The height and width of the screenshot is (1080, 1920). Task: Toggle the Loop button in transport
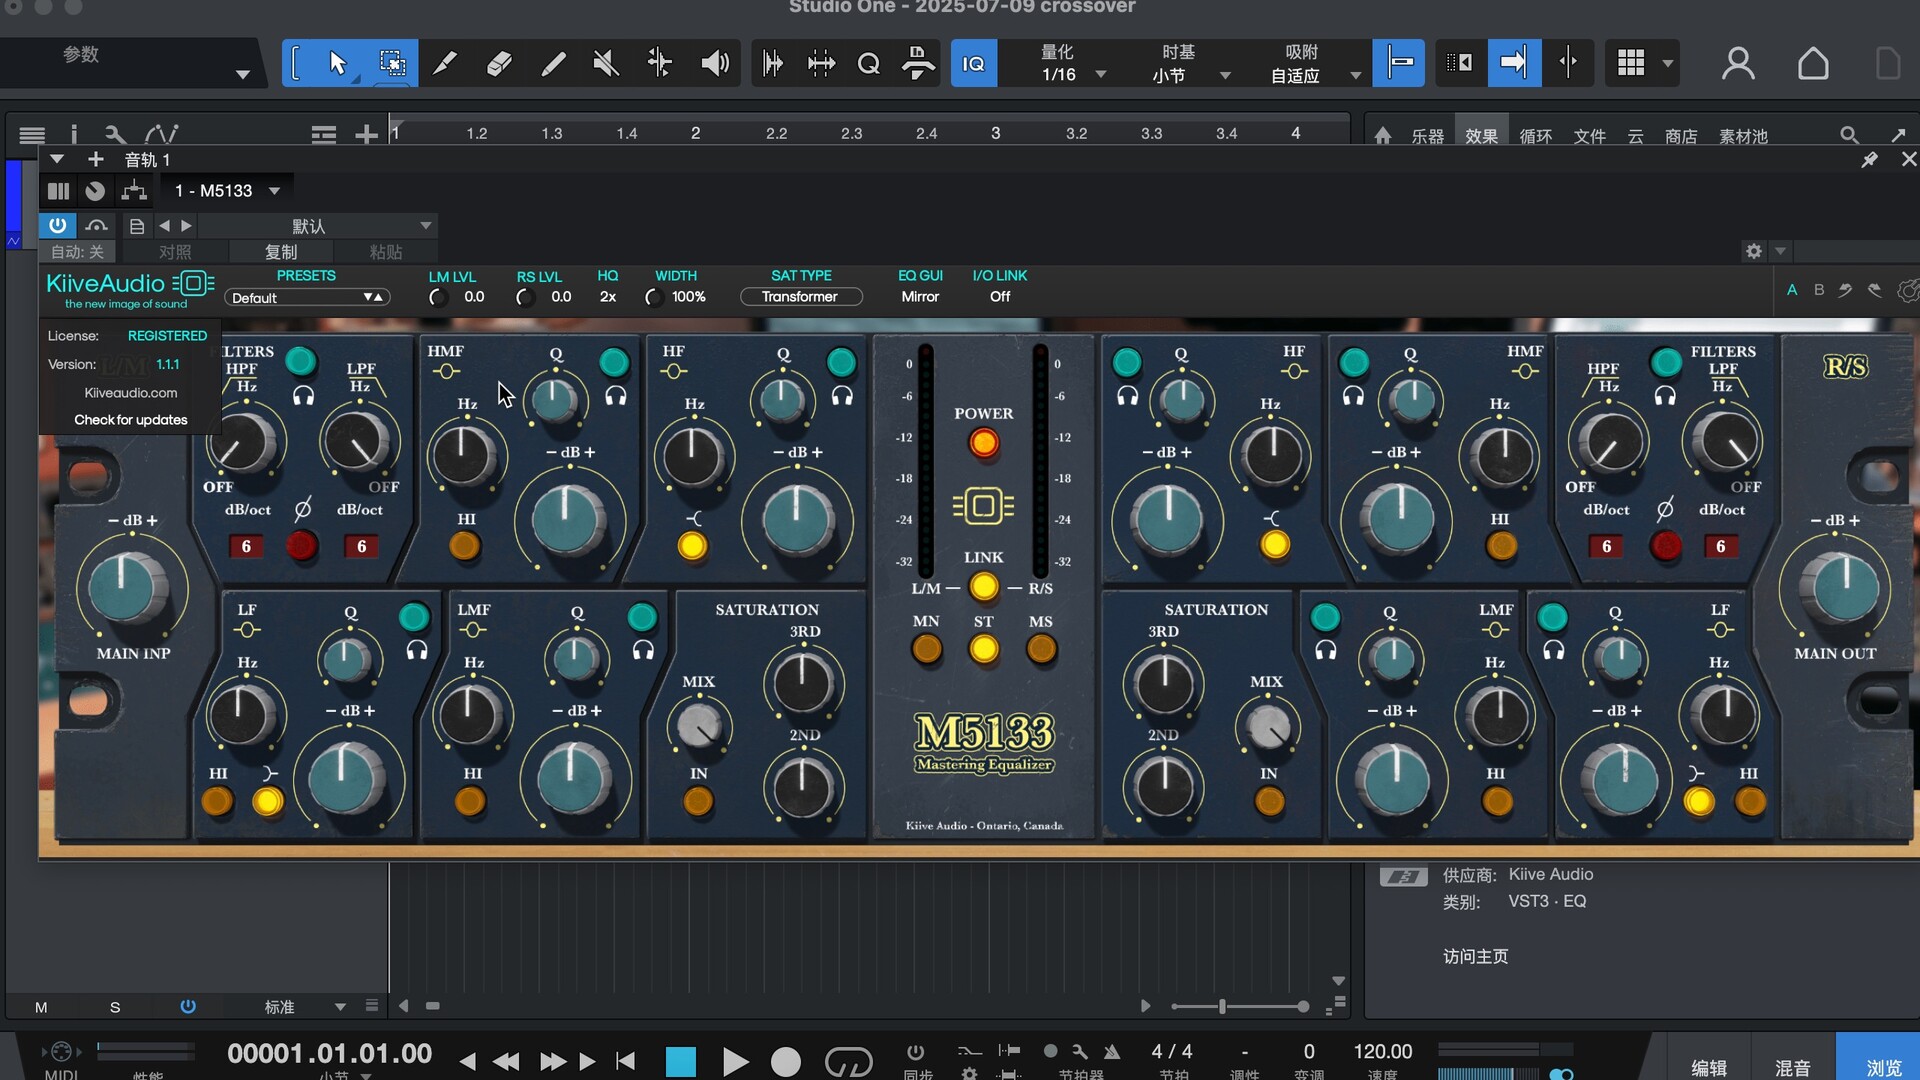pos(848,1061)
